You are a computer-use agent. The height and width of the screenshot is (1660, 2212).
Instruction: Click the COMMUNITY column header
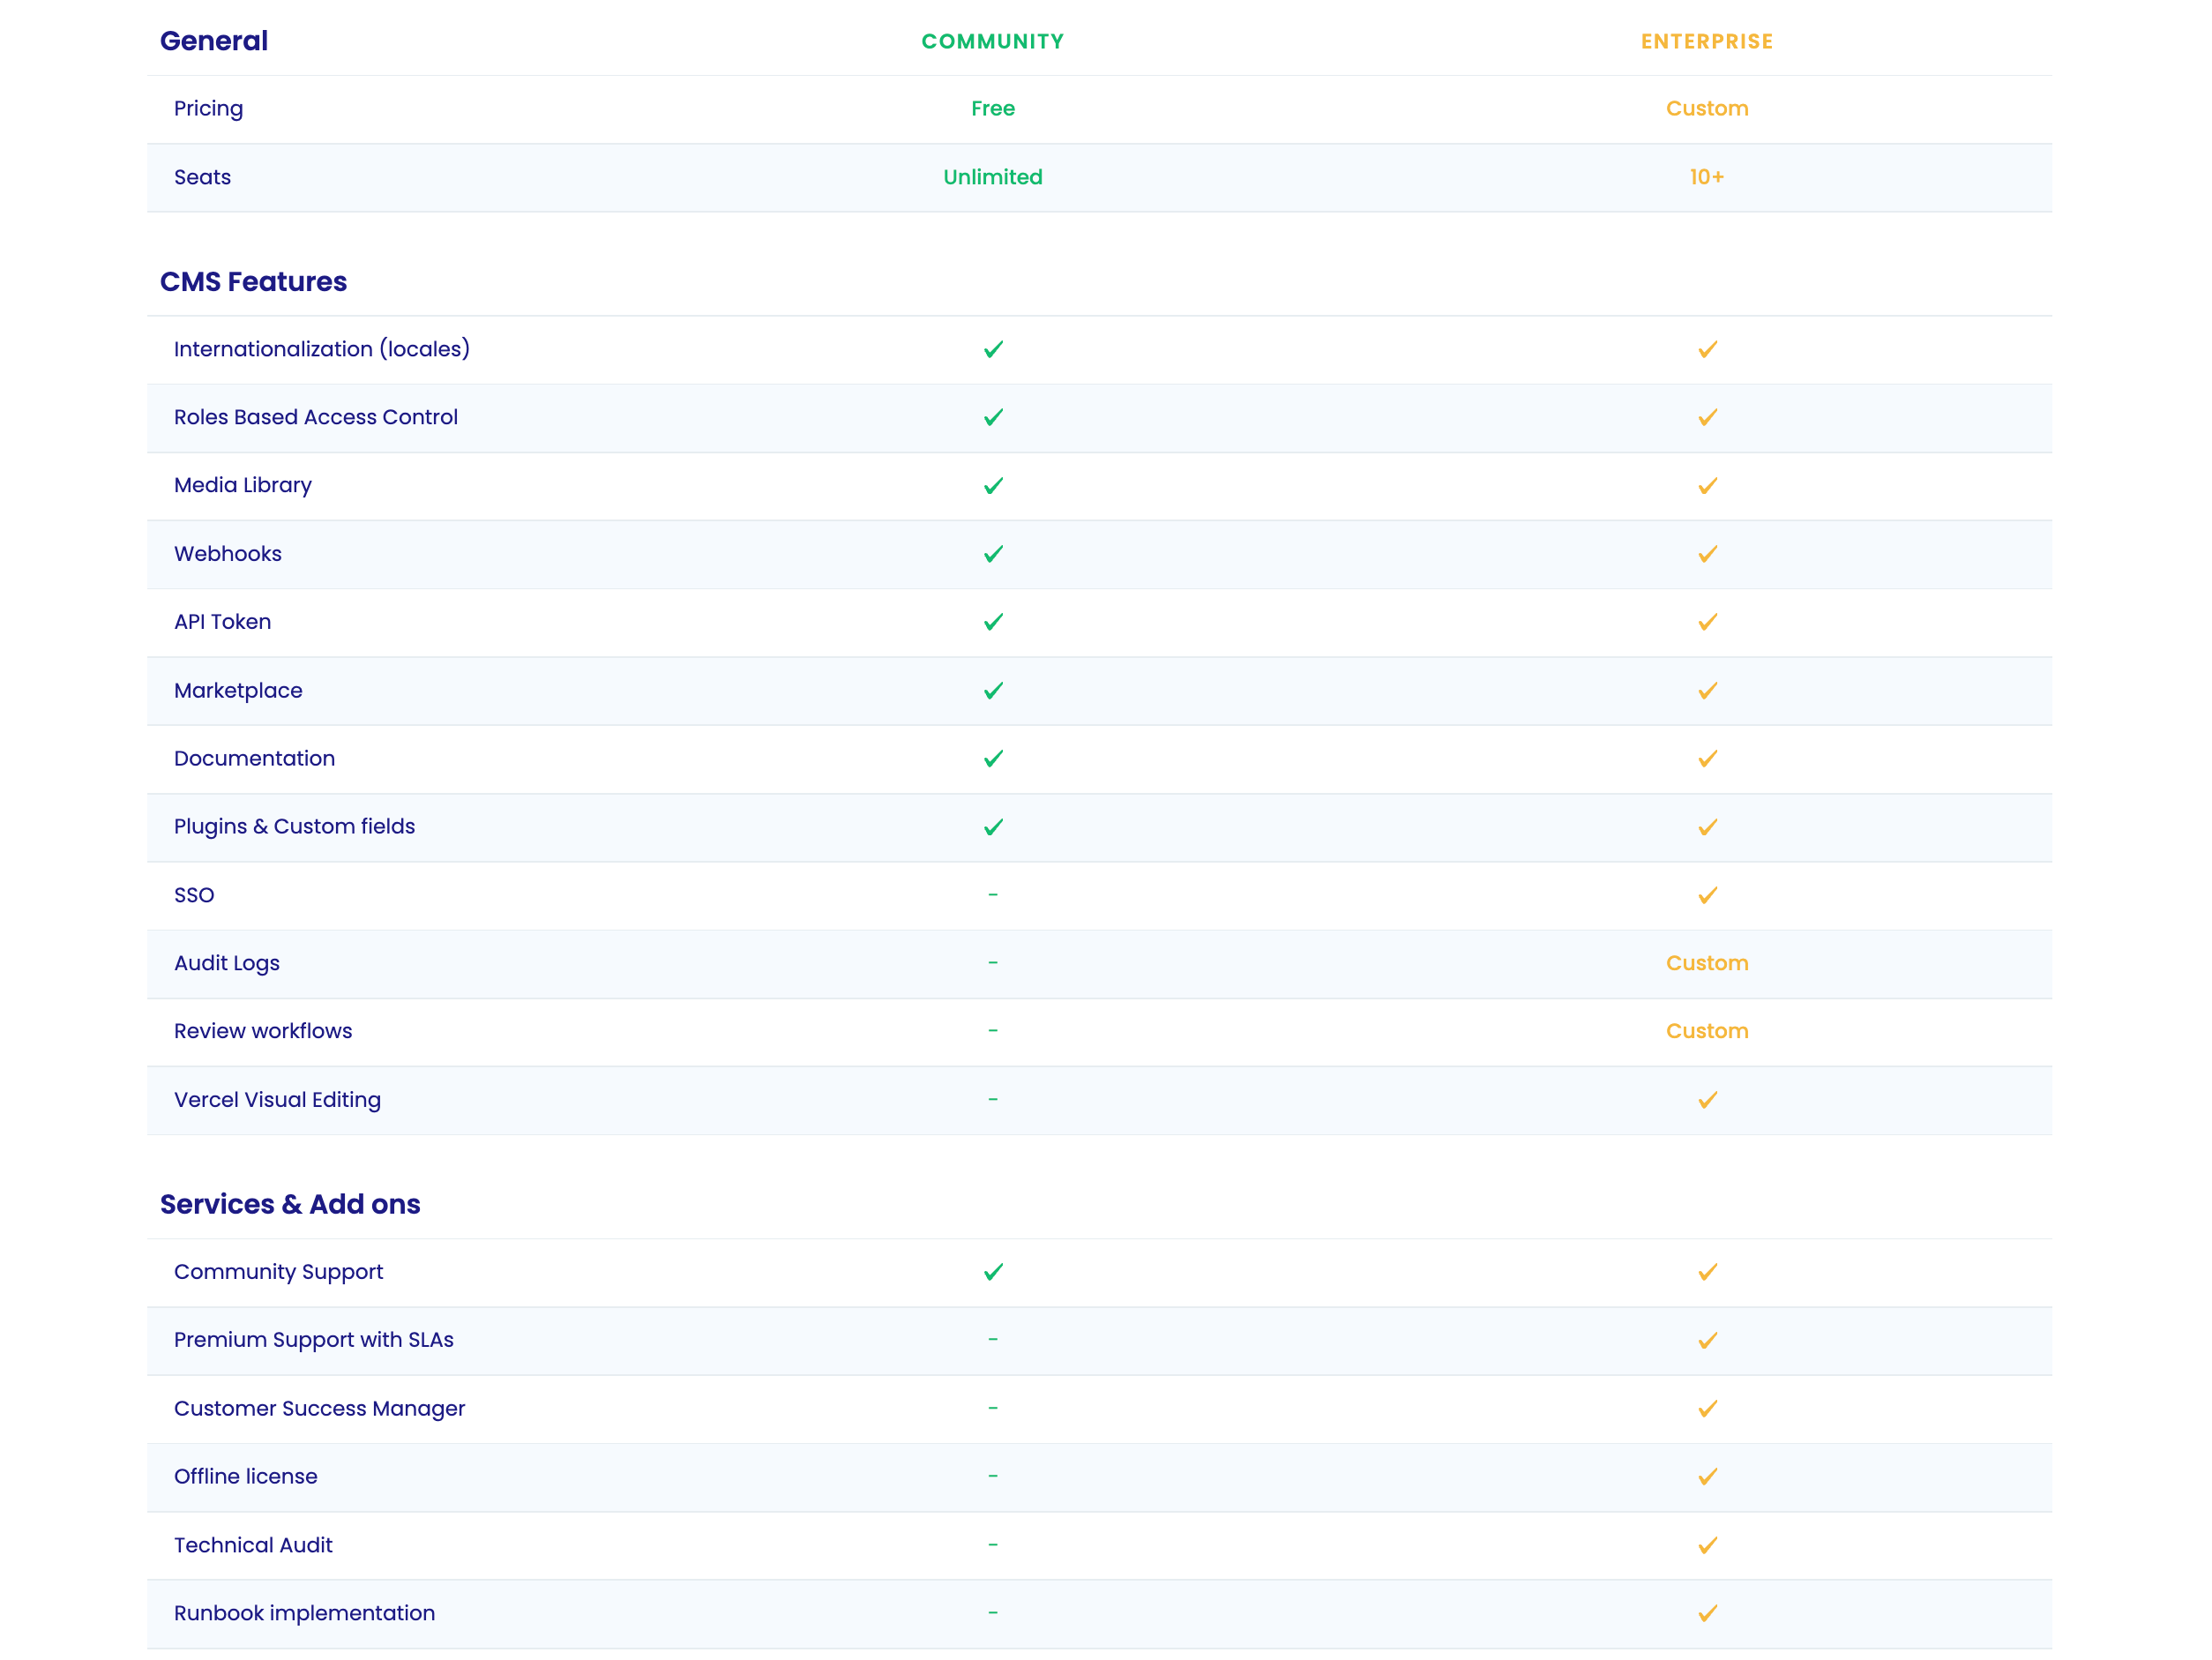point(993,42)
